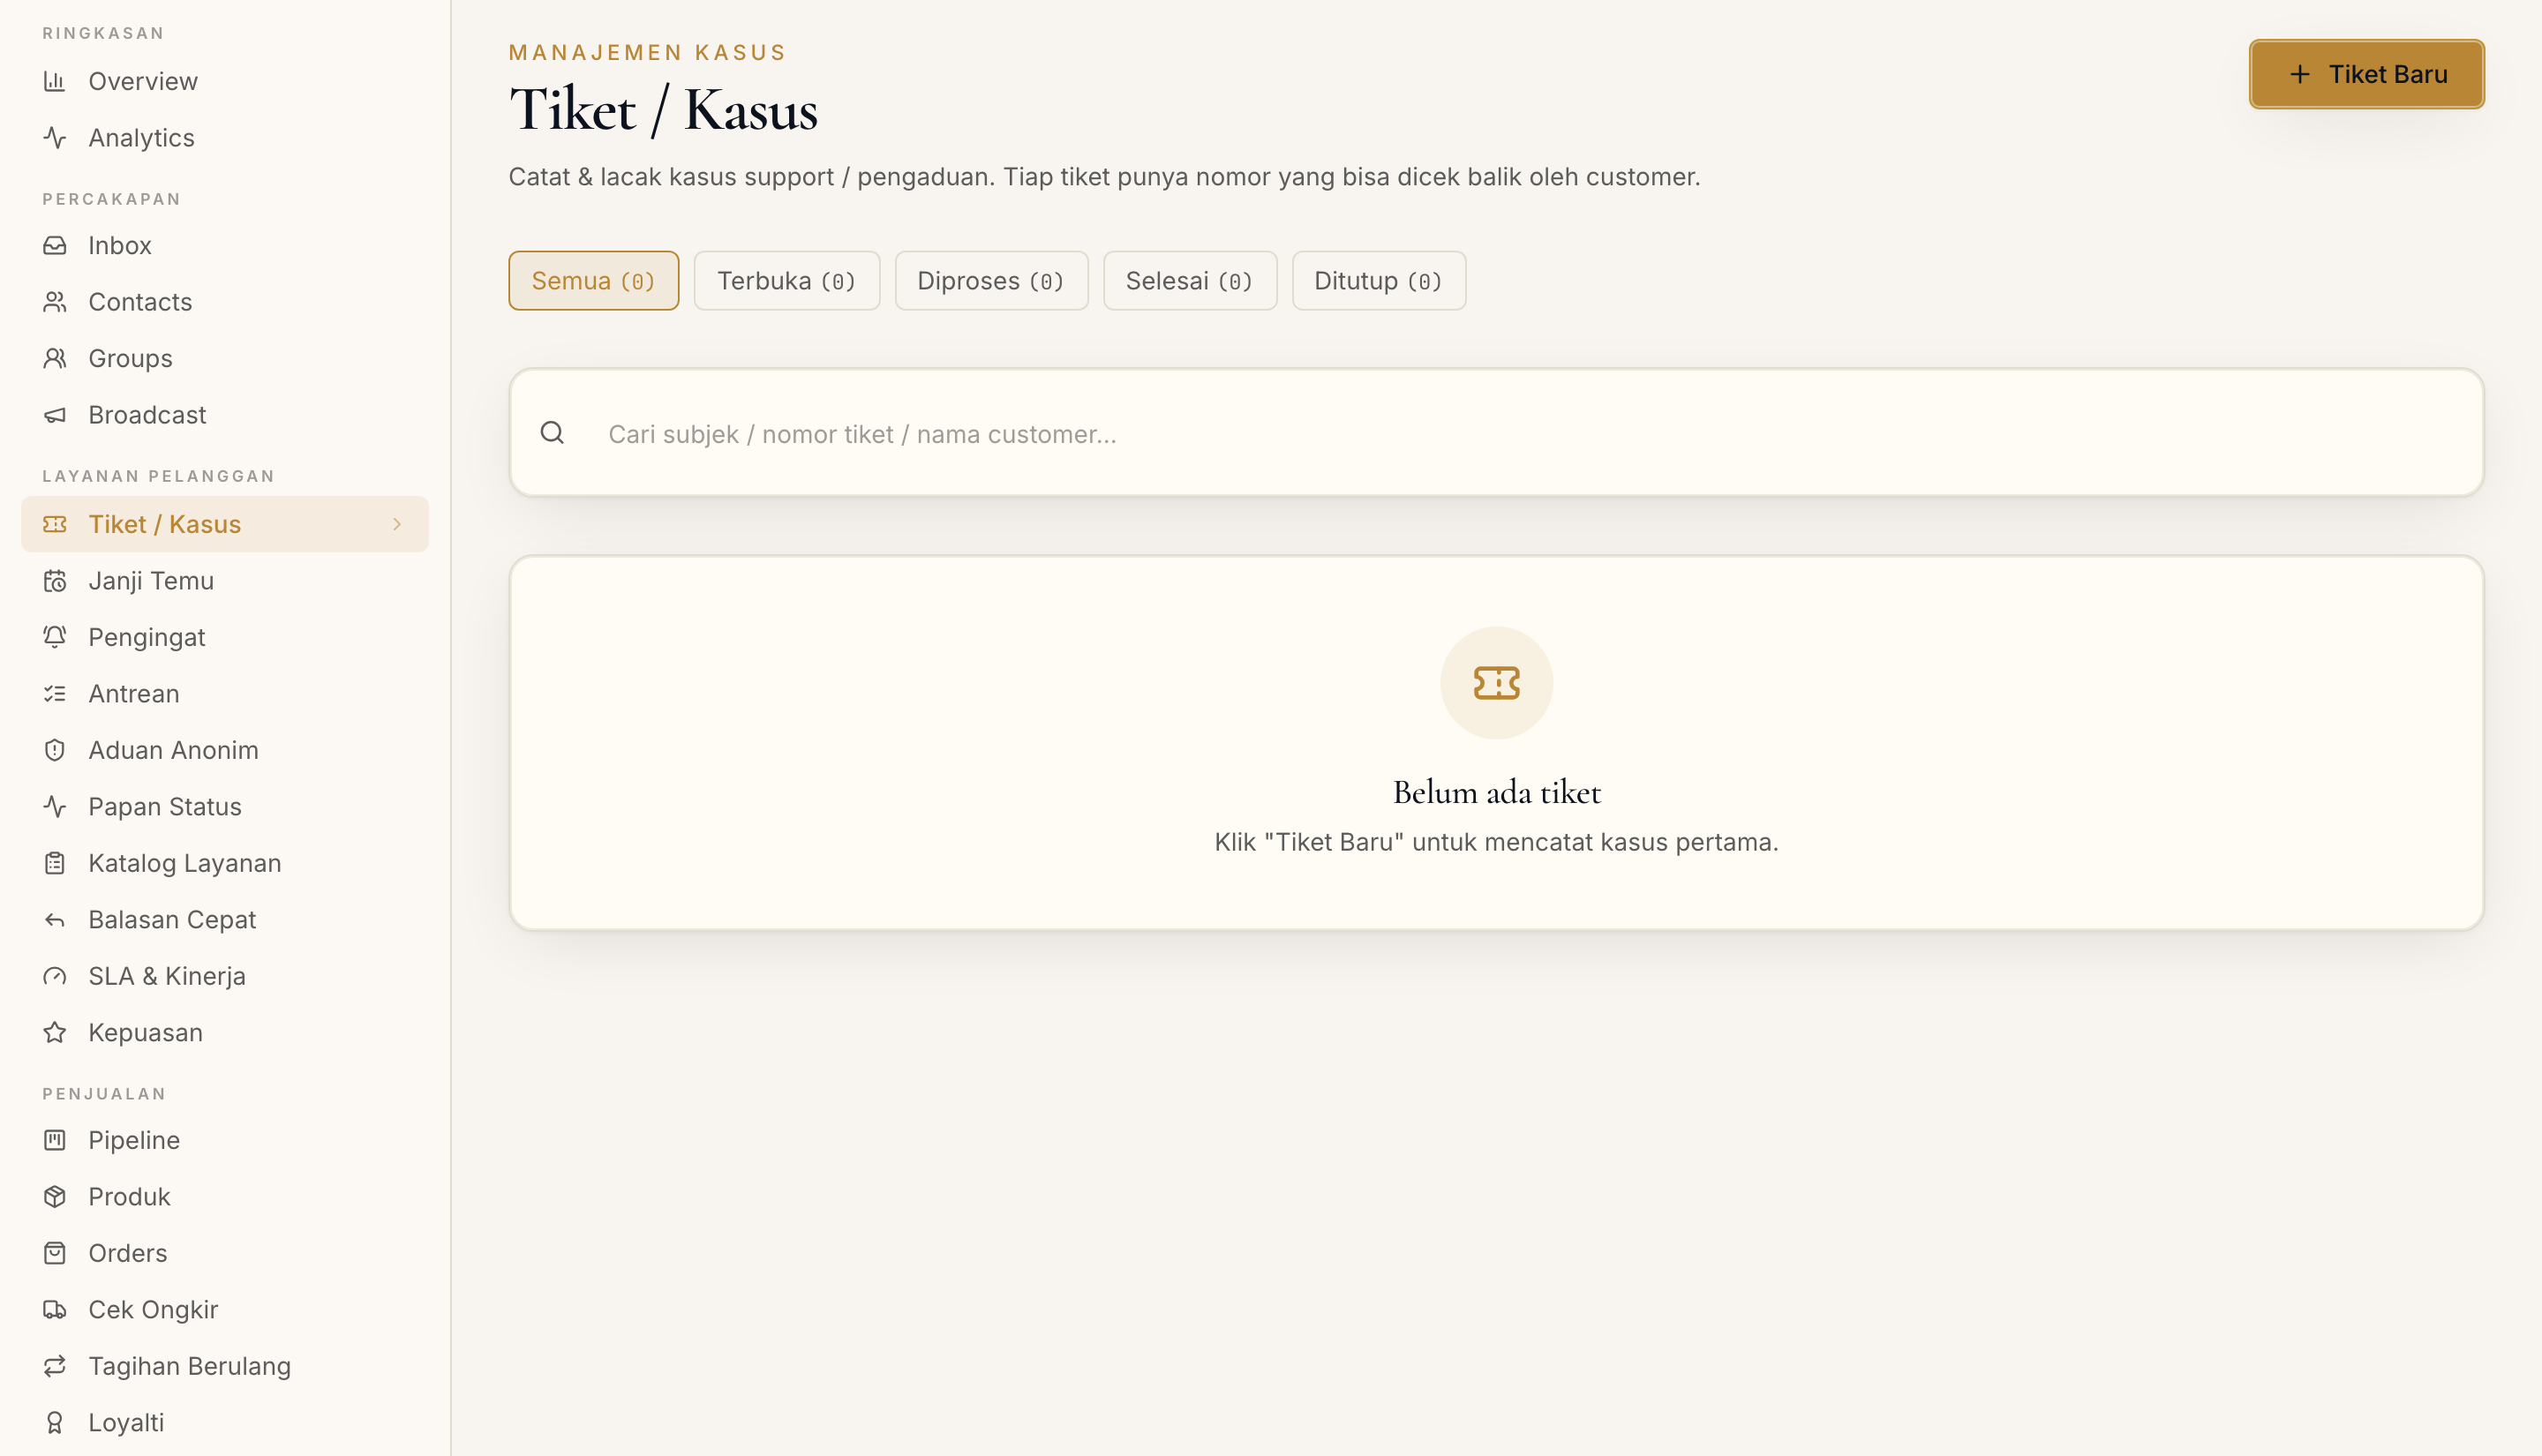
Task: Click the search magnifier icon
Action: [552, 433]
